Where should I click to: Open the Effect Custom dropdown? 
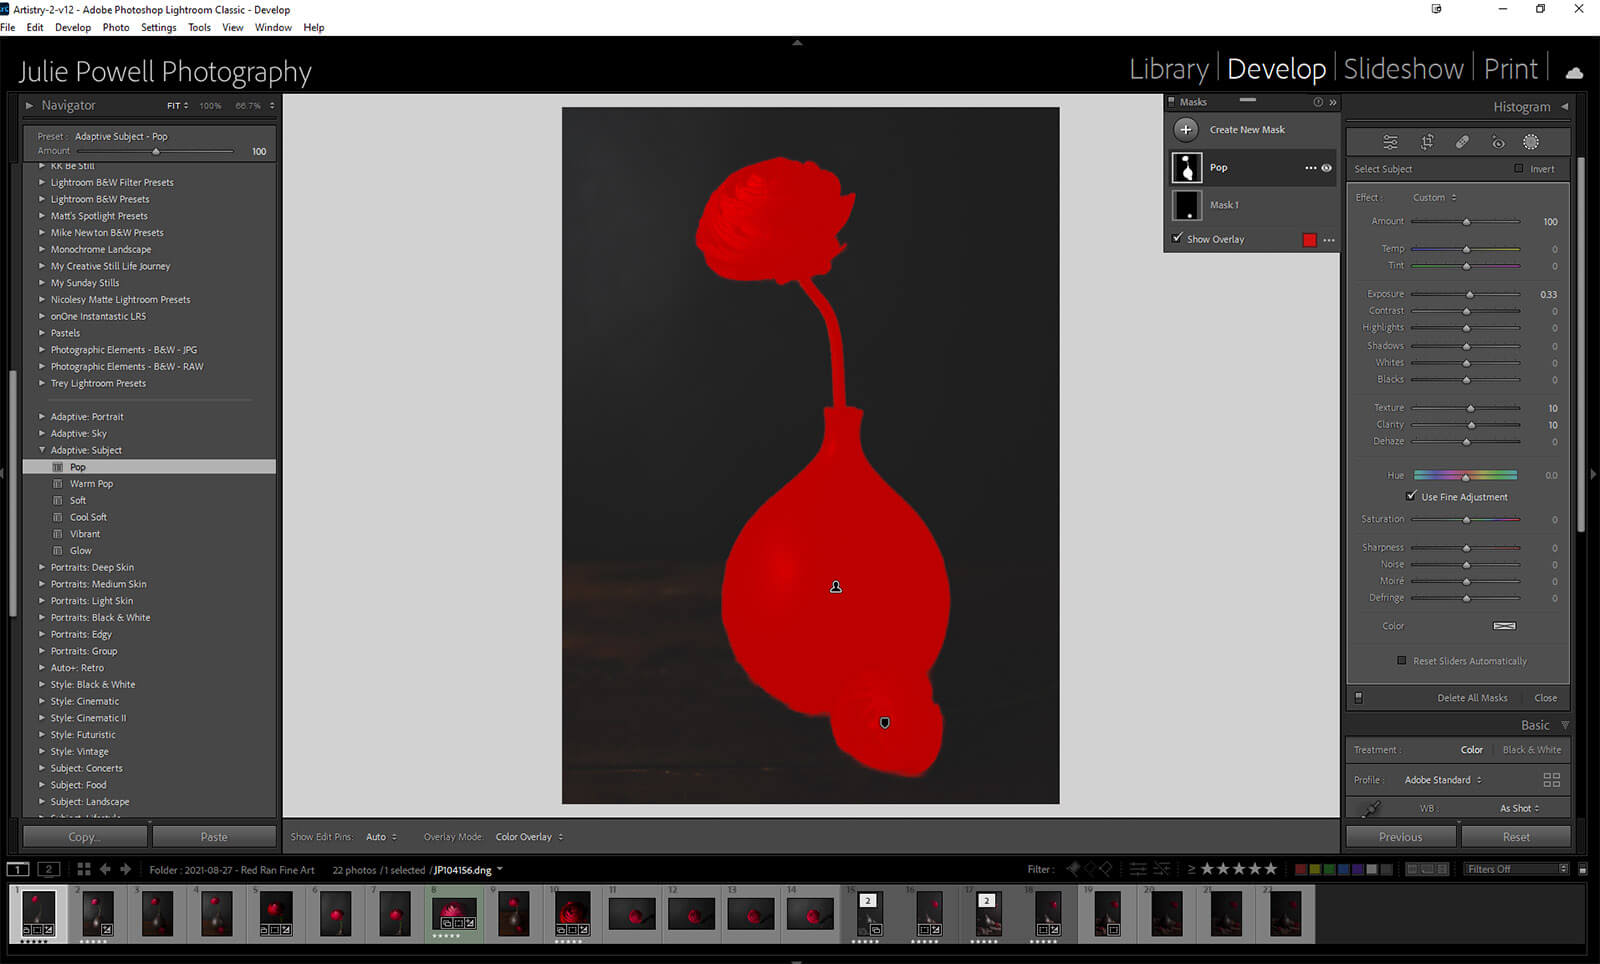(1434, 198)
